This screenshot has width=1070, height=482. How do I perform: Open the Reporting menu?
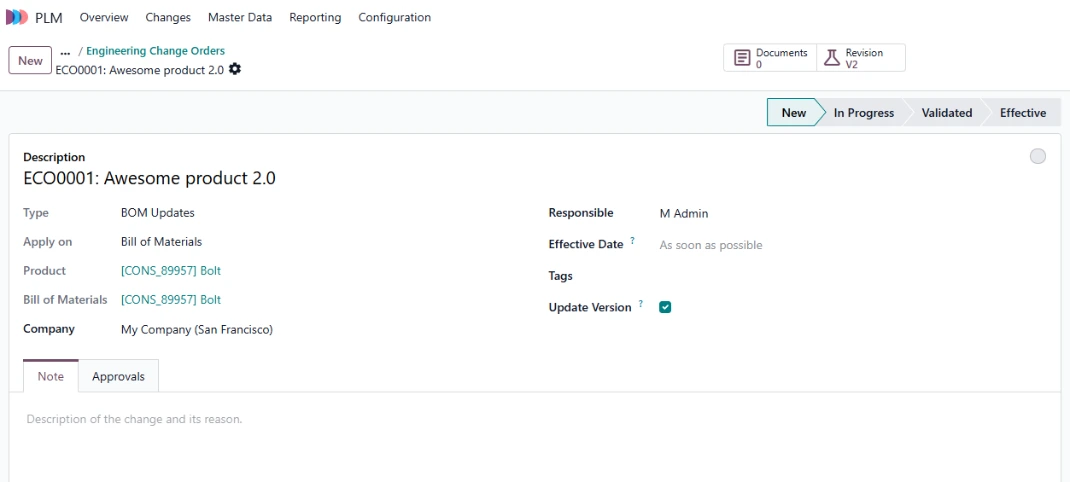315,18
